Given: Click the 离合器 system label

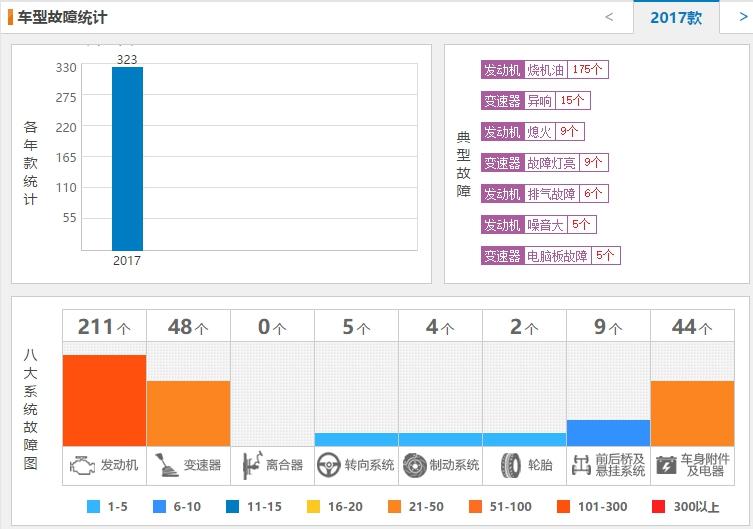Looking at the screenshot, I should coord(284,465).
